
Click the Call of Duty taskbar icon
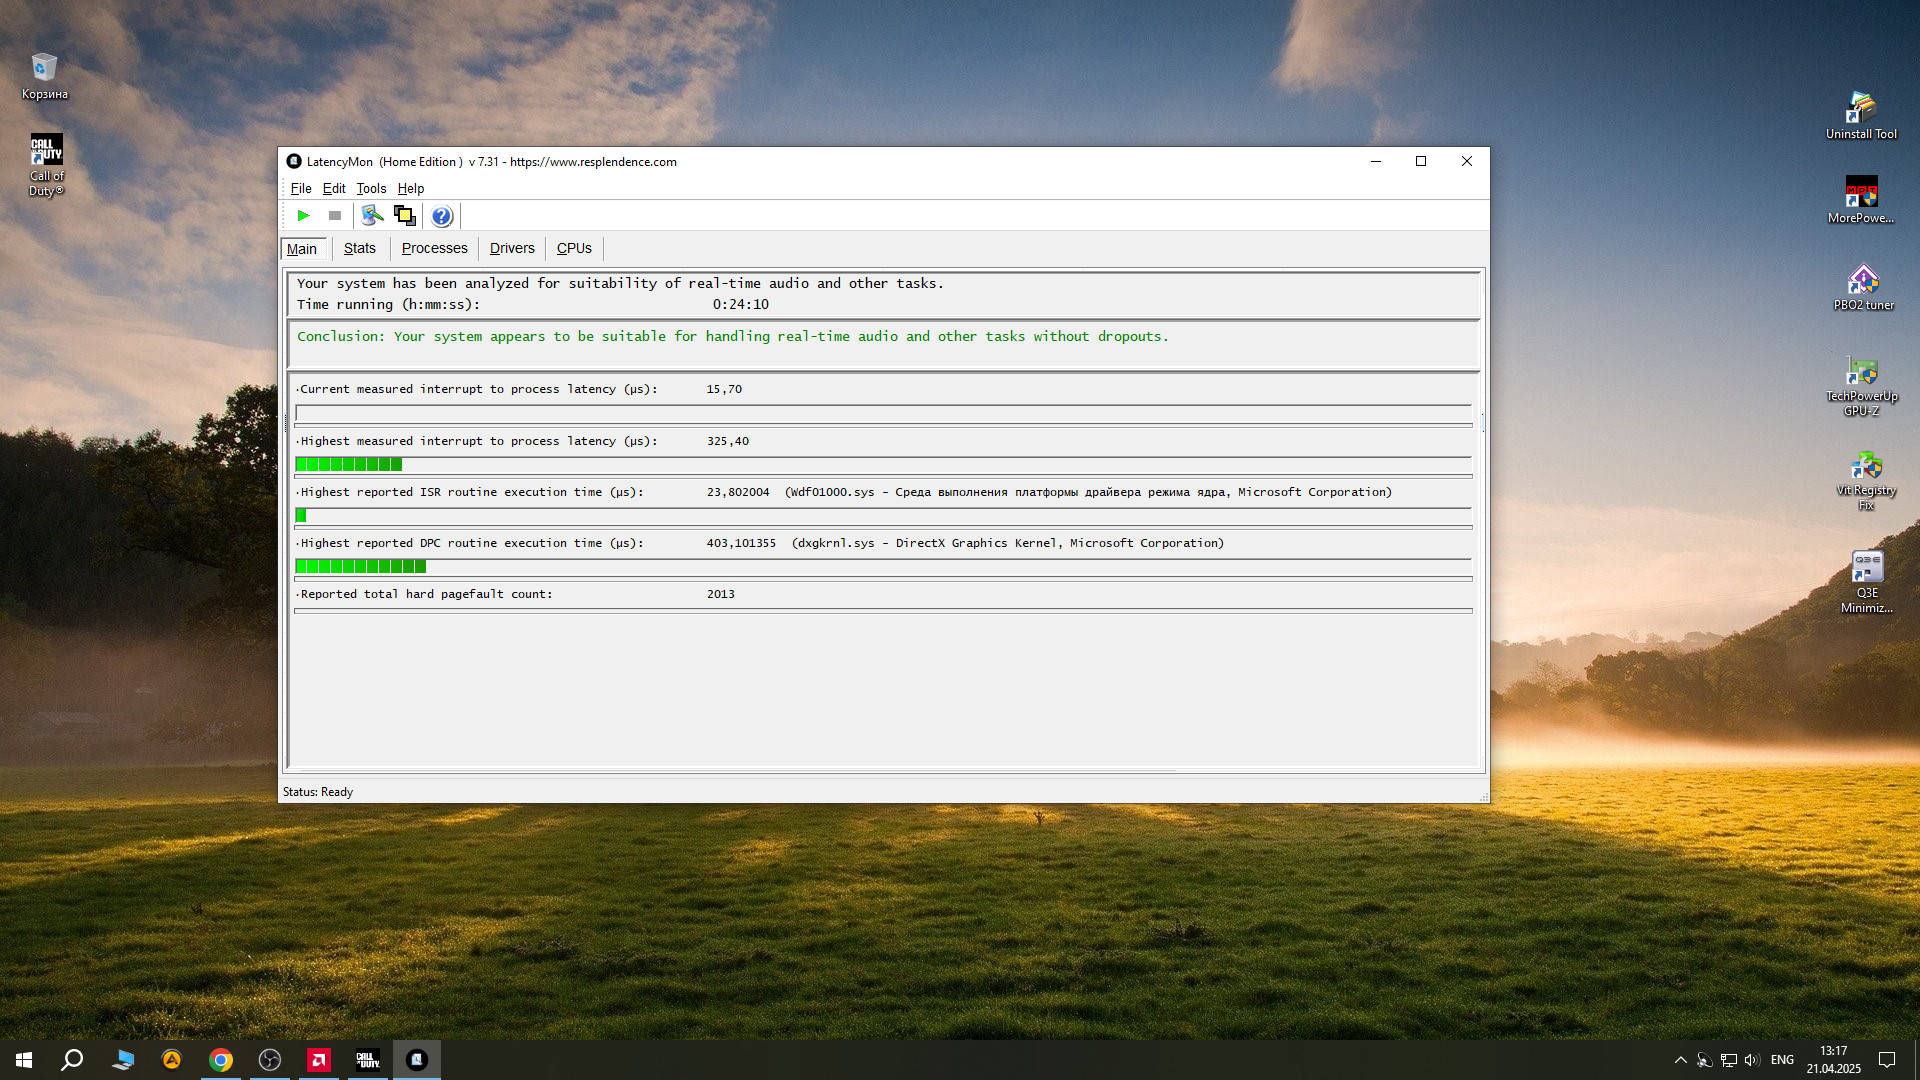(x=368, y=1060)
